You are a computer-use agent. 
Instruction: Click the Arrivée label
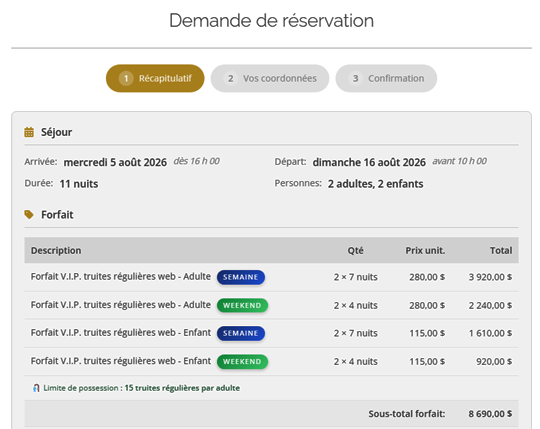(x=41, y=161)
